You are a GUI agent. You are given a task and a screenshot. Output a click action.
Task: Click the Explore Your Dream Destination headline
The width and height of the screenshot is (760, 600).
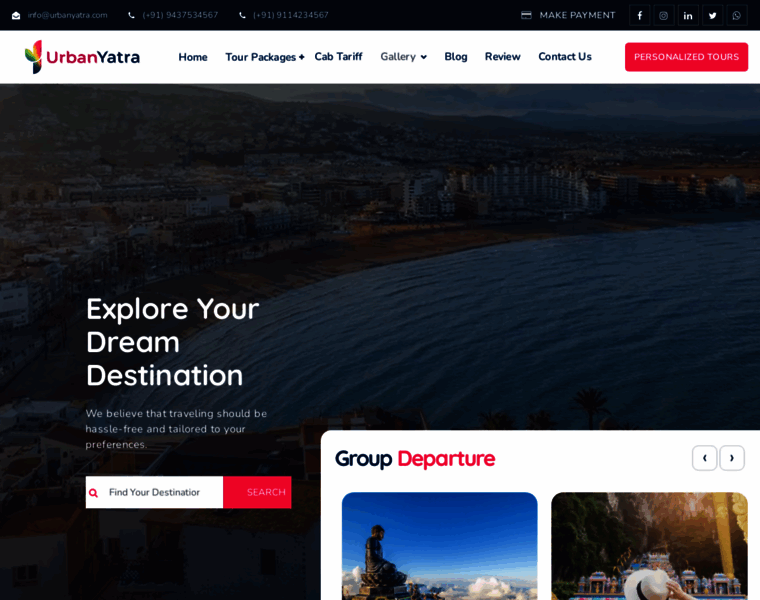coord(173,342)
